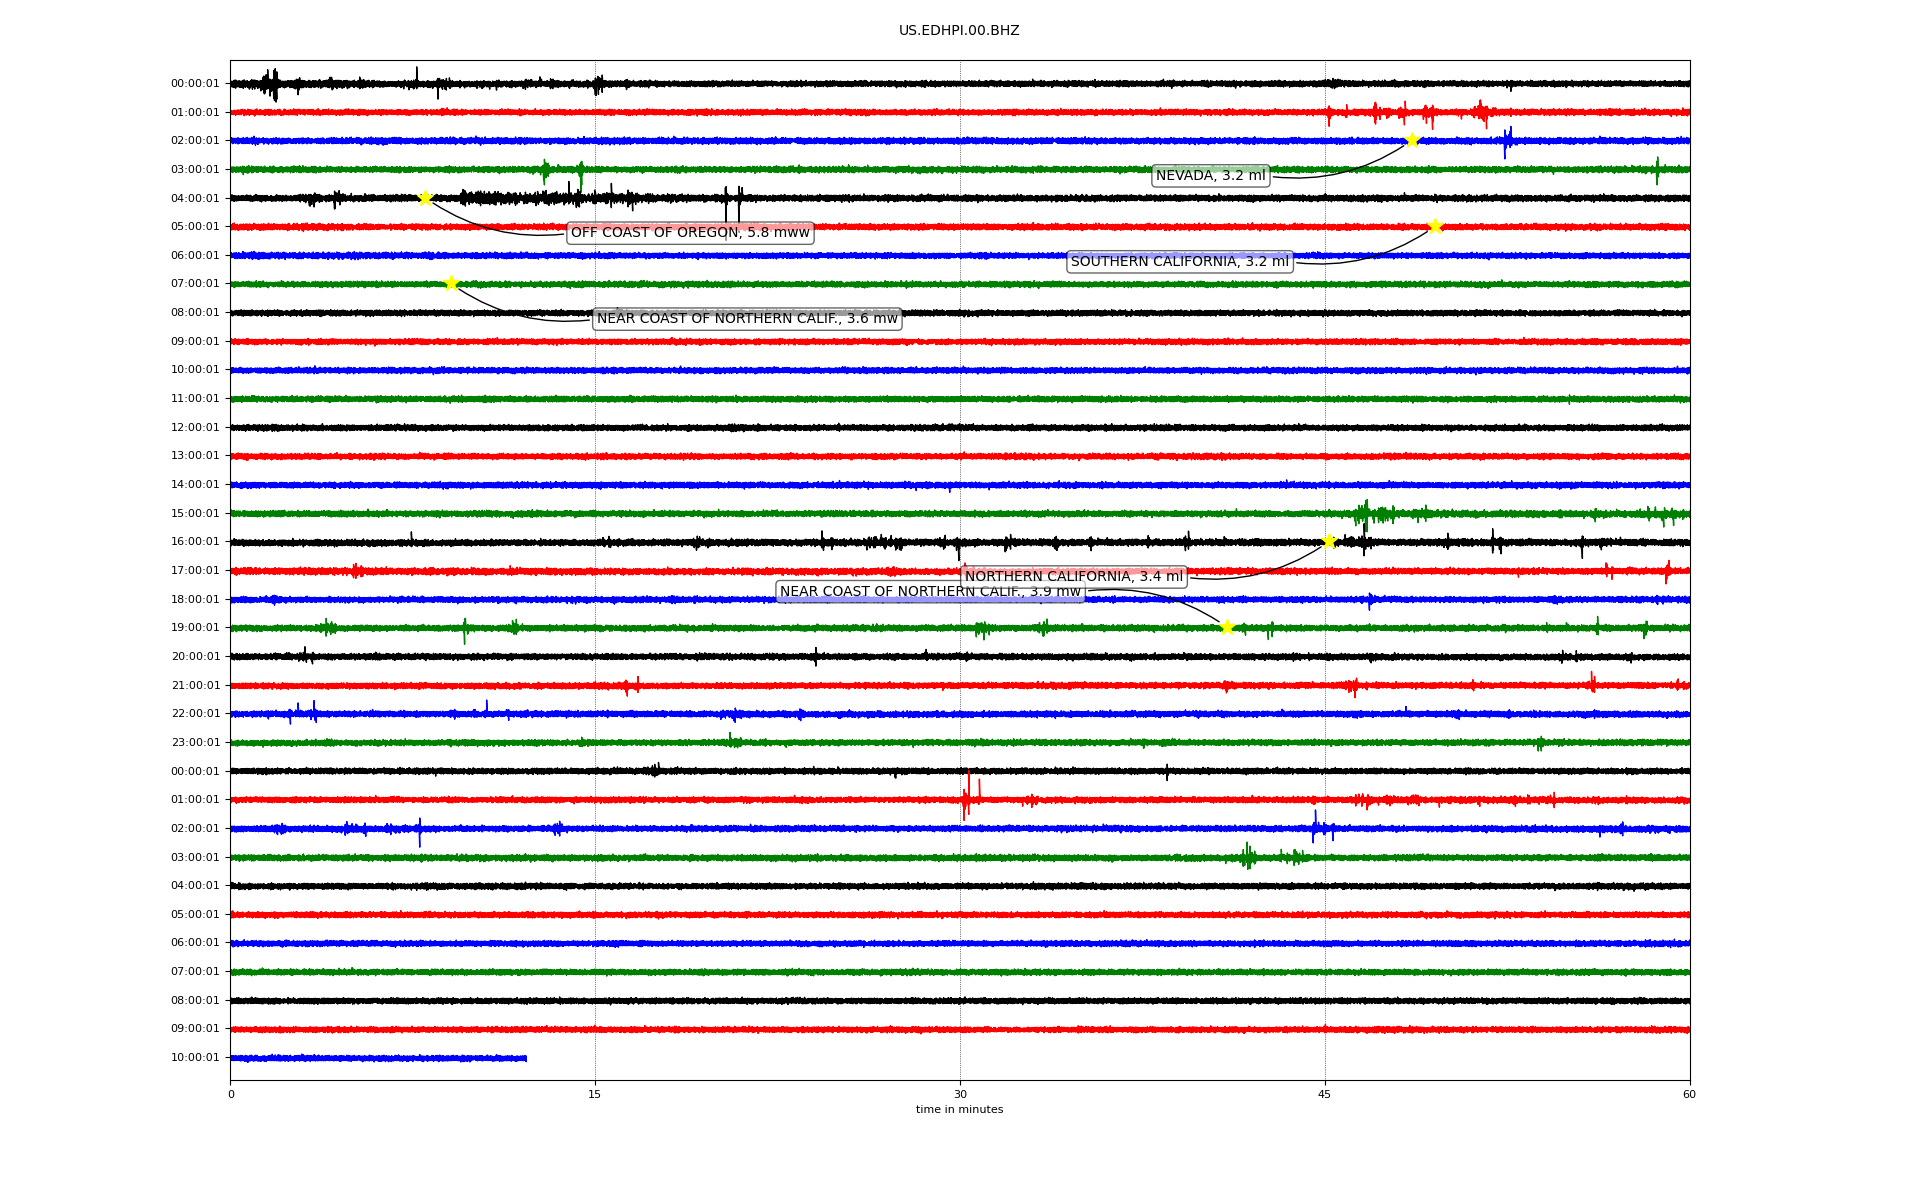The width and height of the screenshot is (1920, 1200).
Task: Click the Off Coast of Oregon star marker
Action: [x=425, y=198]
